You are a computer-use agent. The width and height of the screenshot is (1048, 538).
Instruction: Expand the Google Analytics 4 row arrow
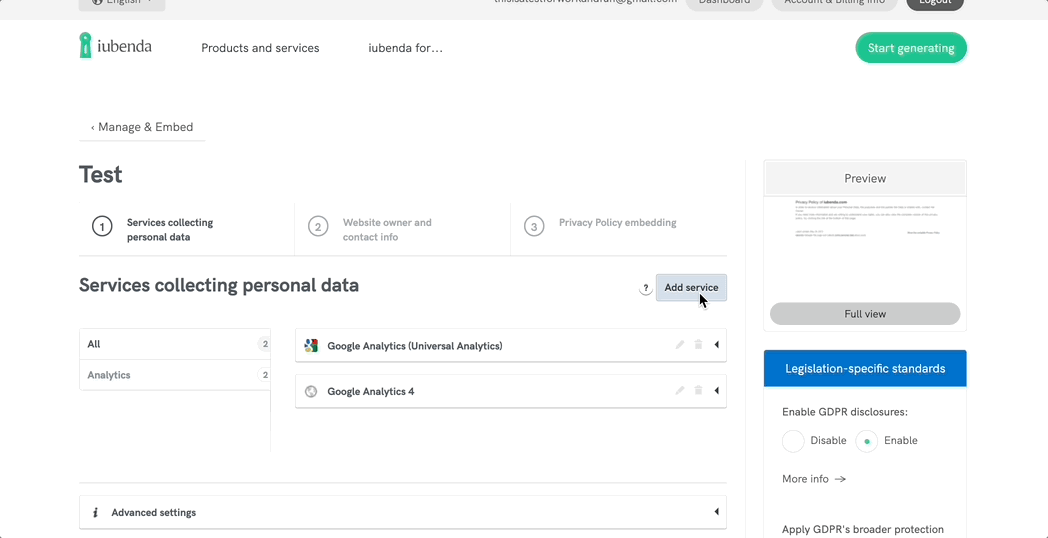point(716,391)
